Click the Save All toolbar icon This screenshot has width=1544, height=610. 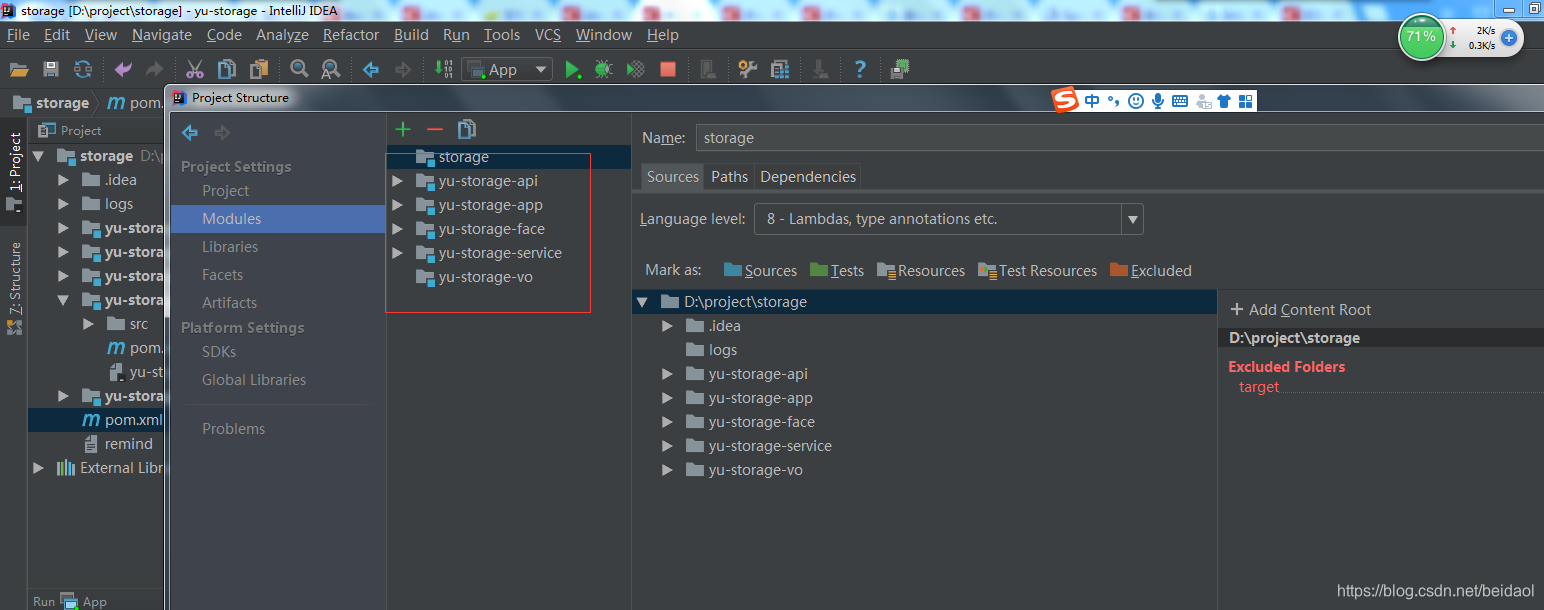51,69
